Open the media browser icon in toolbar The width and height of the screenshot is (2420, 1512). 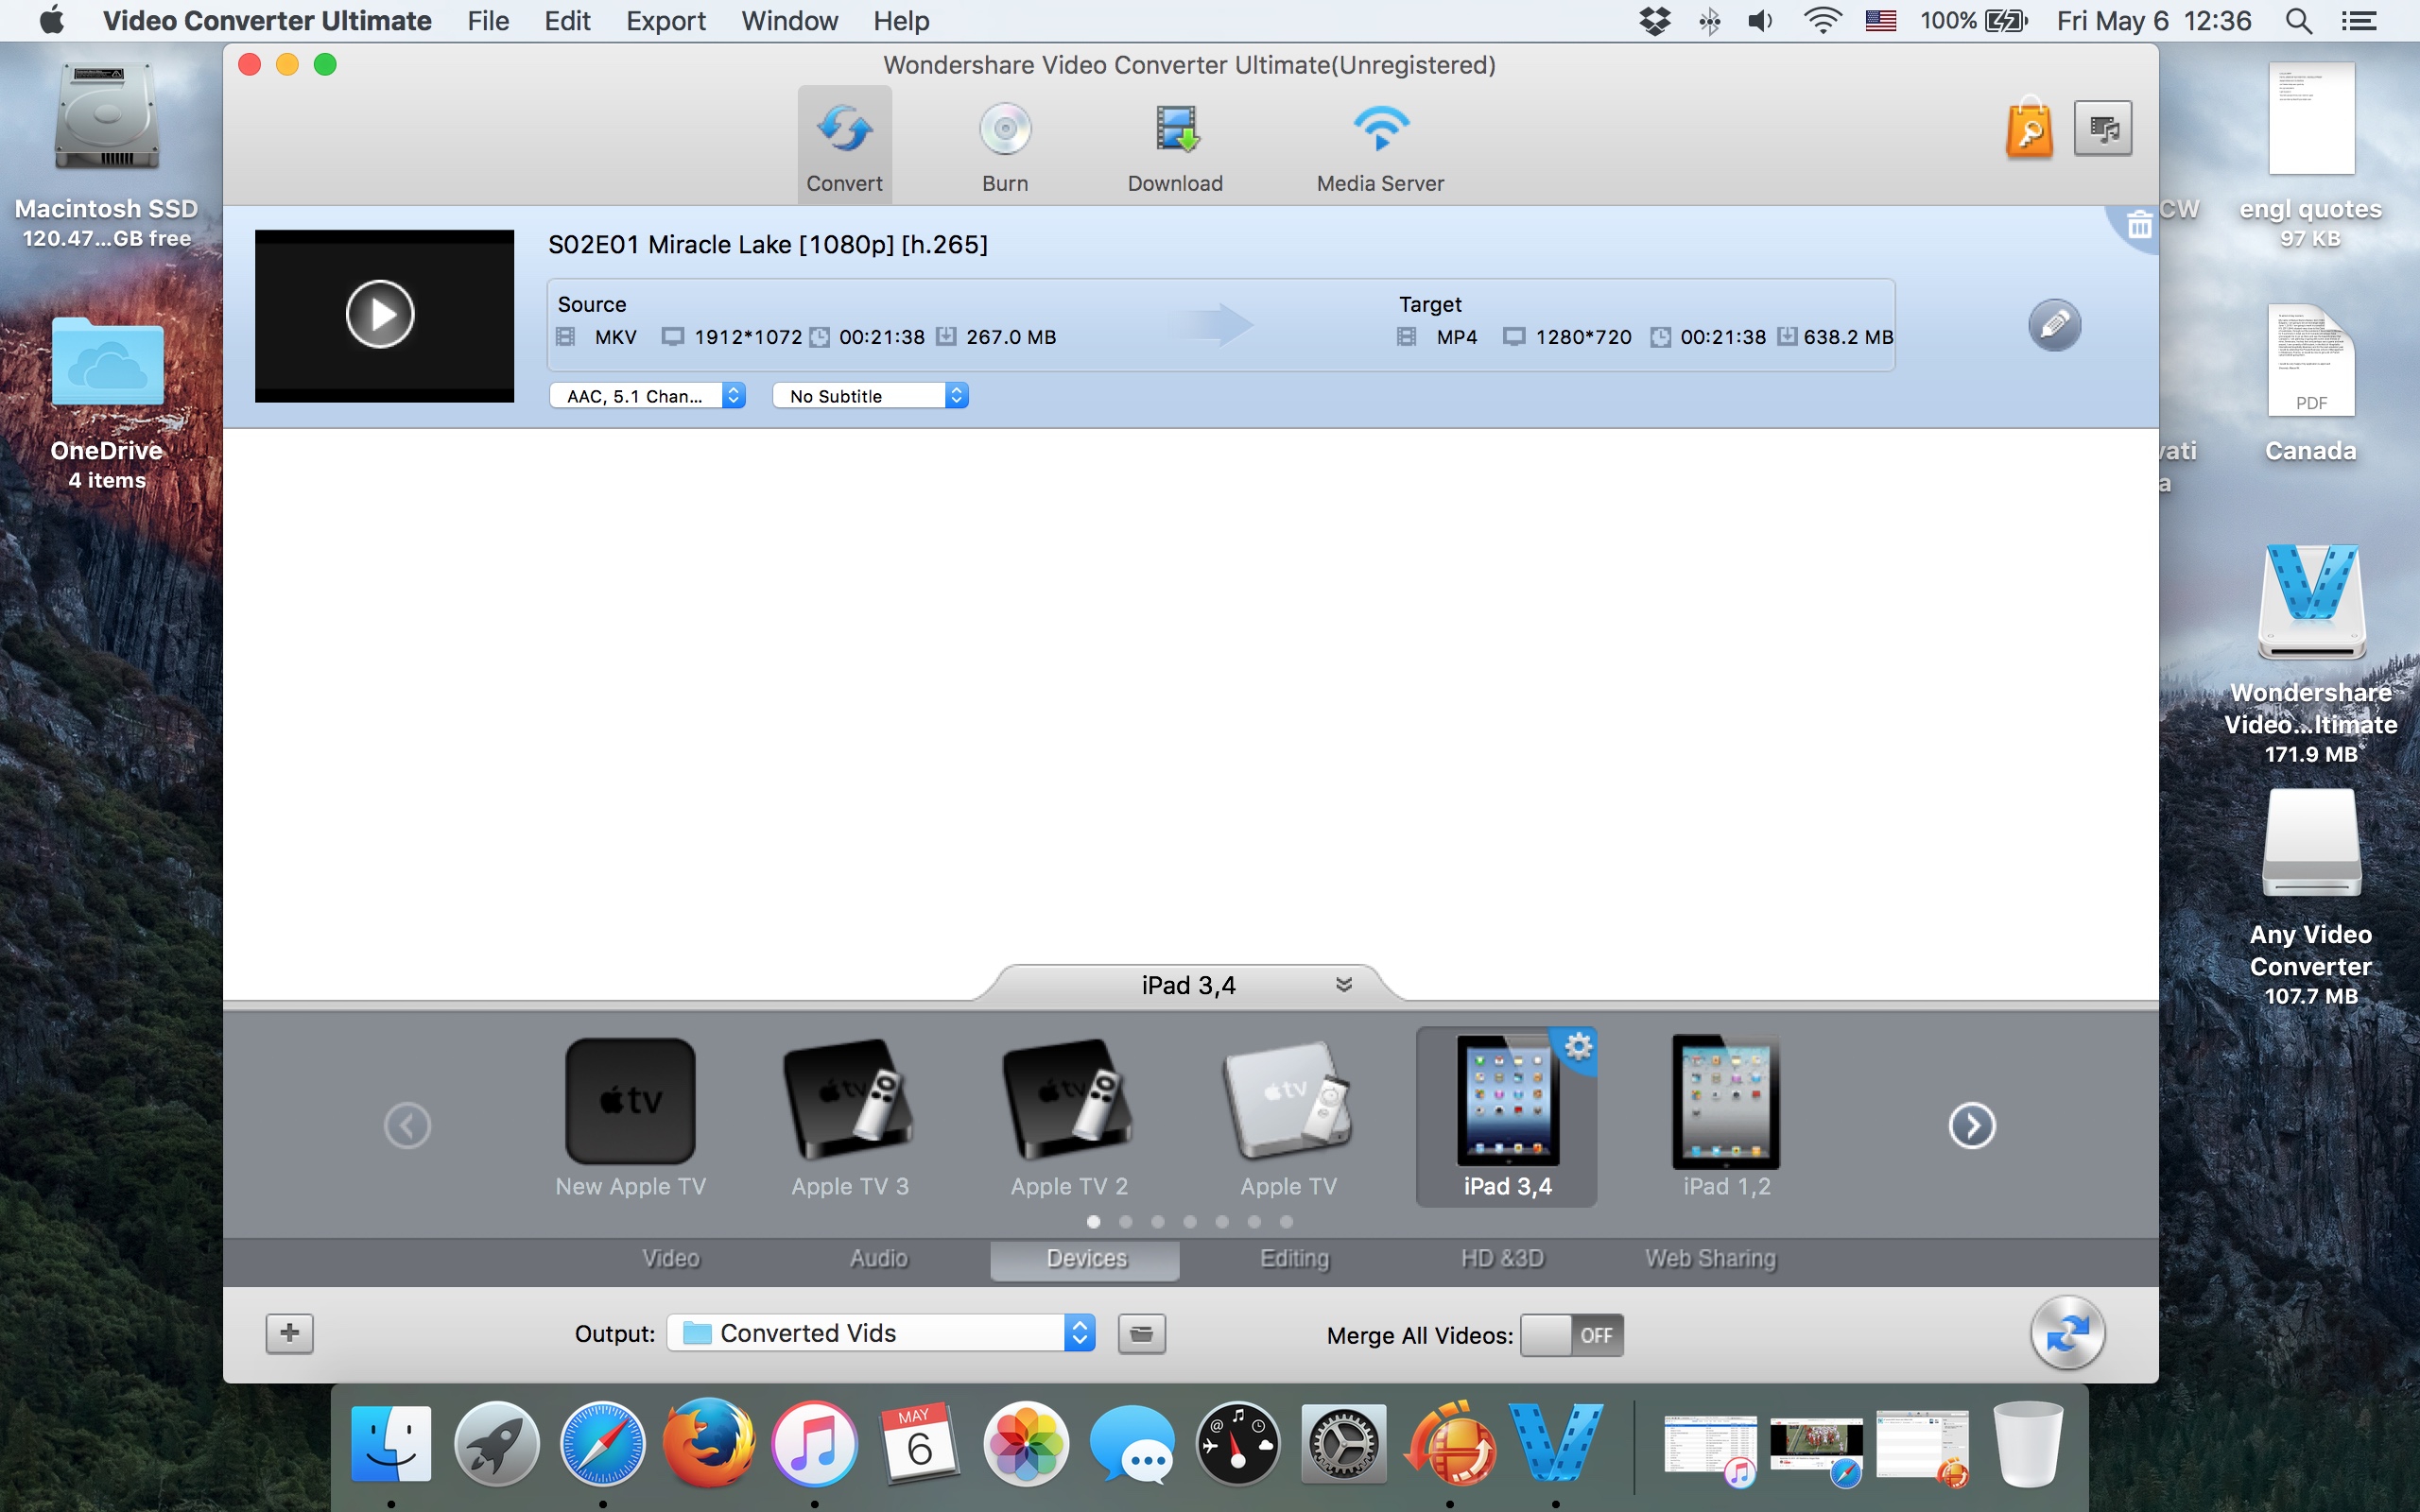2103,128
